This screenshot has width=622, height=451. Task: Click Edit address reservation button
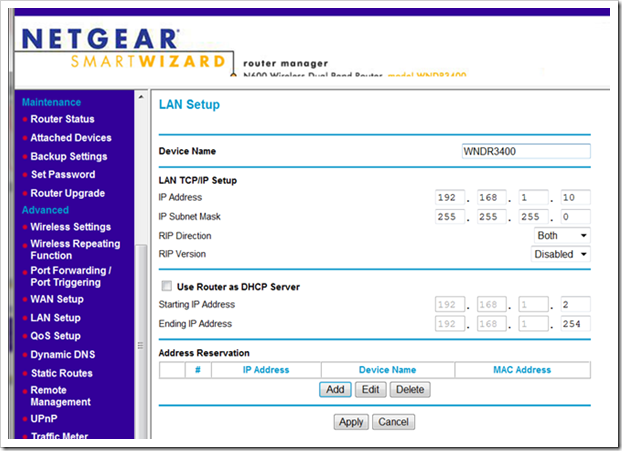371,390
